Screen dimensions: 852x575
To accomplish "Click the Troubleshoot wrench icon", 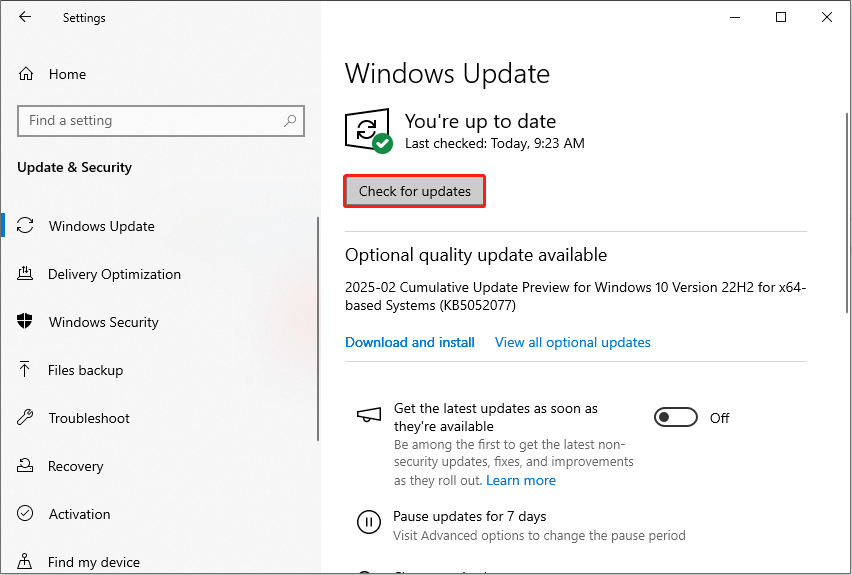I will click(x=26, y=418).
